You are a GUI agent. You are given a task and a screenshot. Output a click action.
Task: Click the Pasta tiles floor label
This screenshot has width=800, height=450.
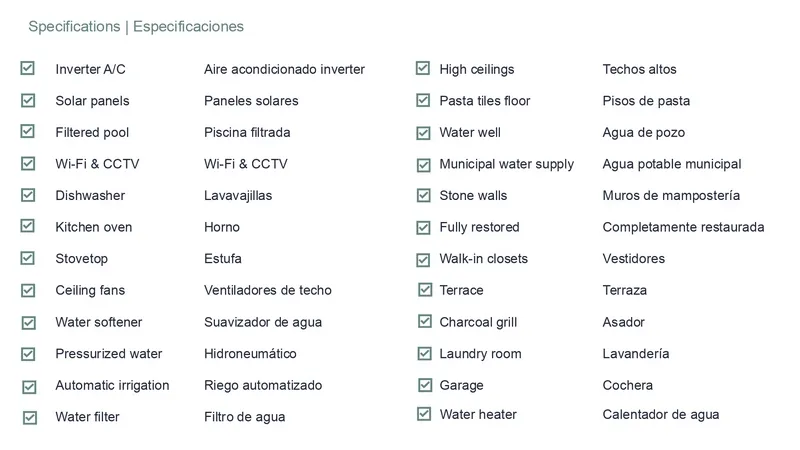(x=484, y=101)
